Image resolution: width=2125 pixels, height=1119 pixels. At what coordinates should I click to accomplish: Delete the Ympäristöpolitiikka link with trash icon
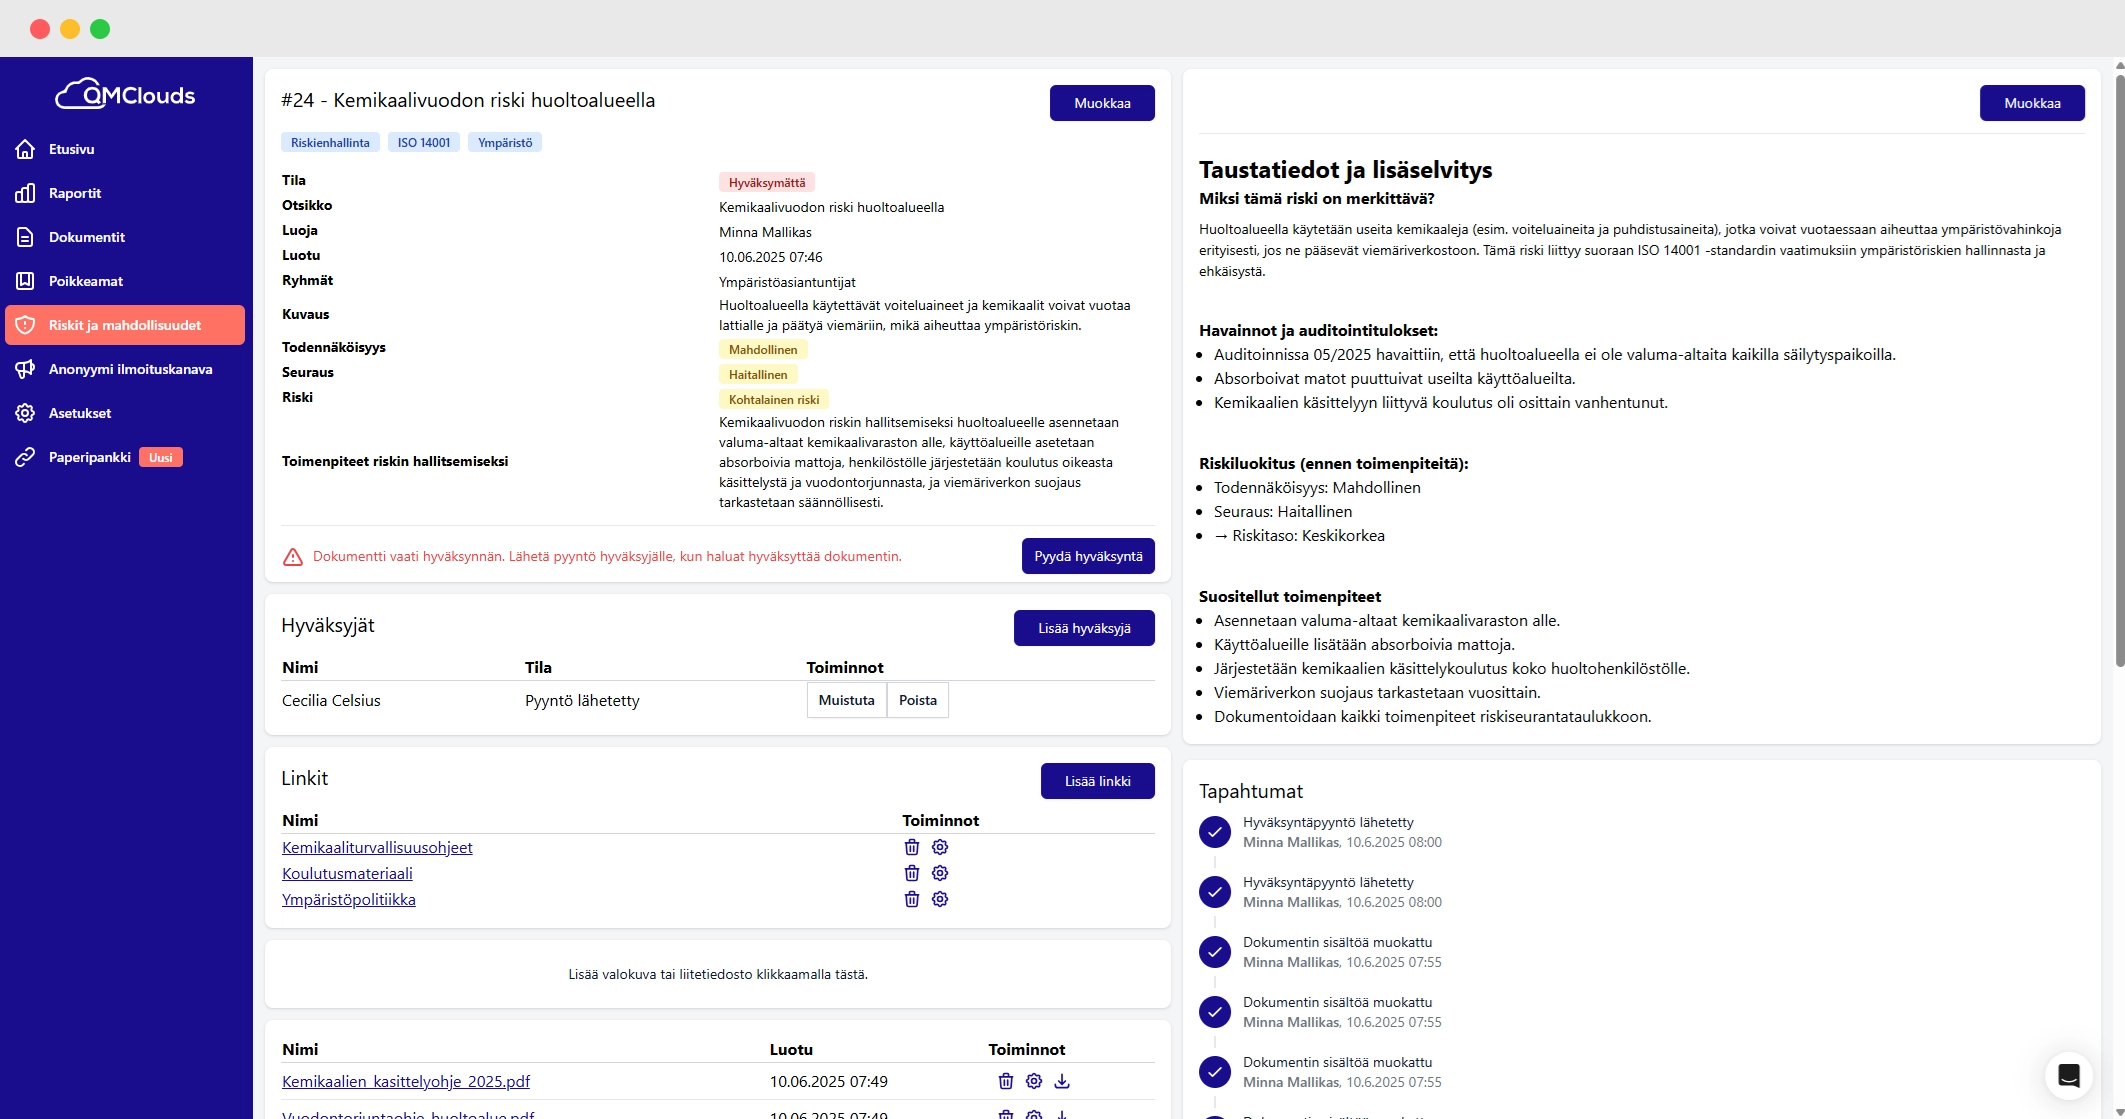tap(912, 899)
